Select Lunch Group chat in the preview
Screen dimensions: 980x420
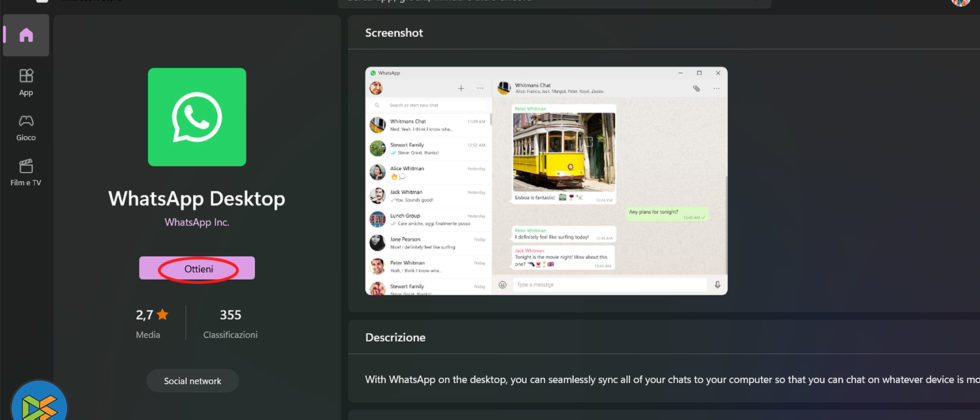click(427, 219)
